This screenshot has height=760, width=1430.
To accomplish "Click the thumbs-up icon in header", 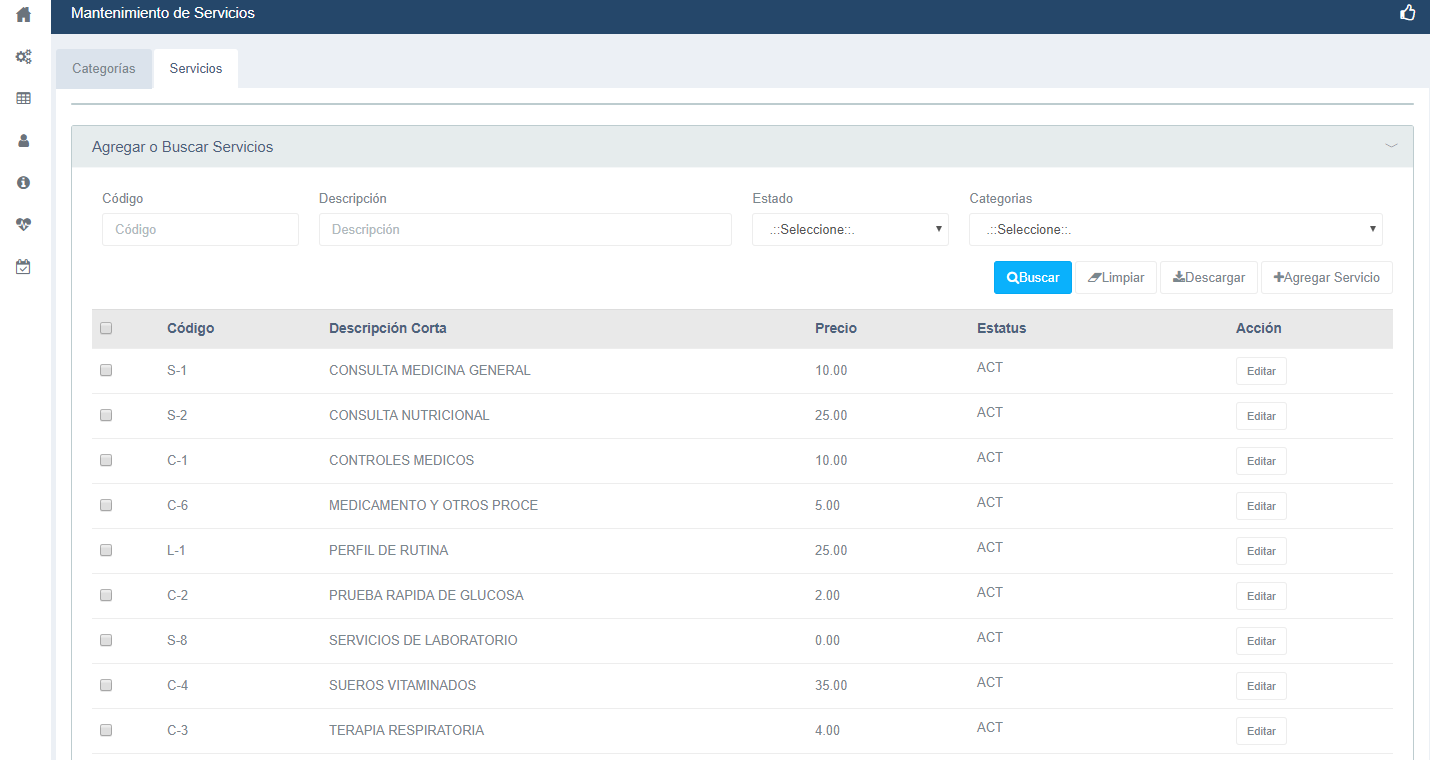I will click(x=1408, y=13).
